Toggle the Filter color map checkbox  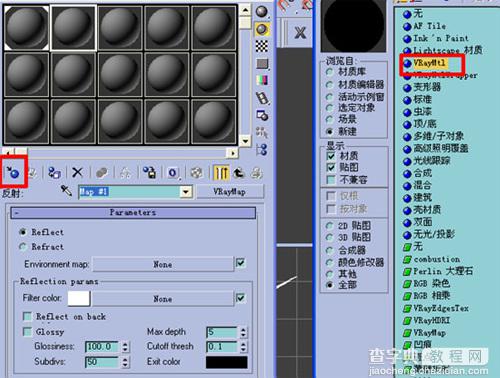point(240,298)
